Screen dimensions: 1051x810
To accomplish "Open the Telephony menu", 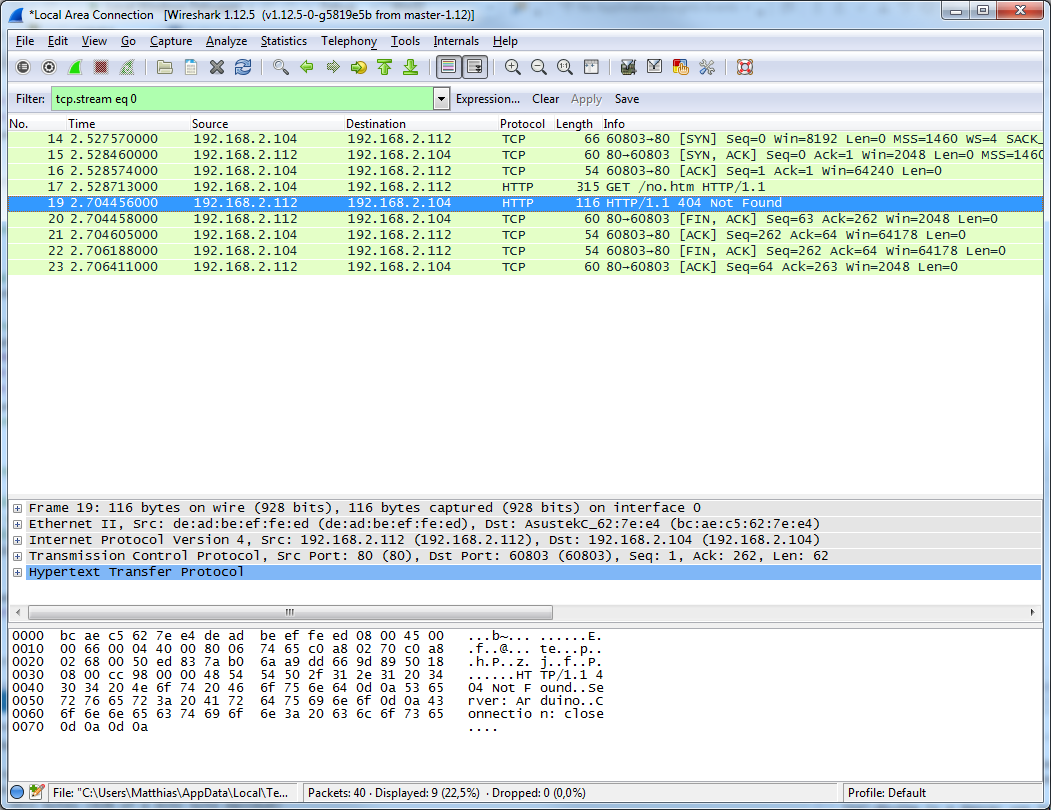I will pos(349,41).
